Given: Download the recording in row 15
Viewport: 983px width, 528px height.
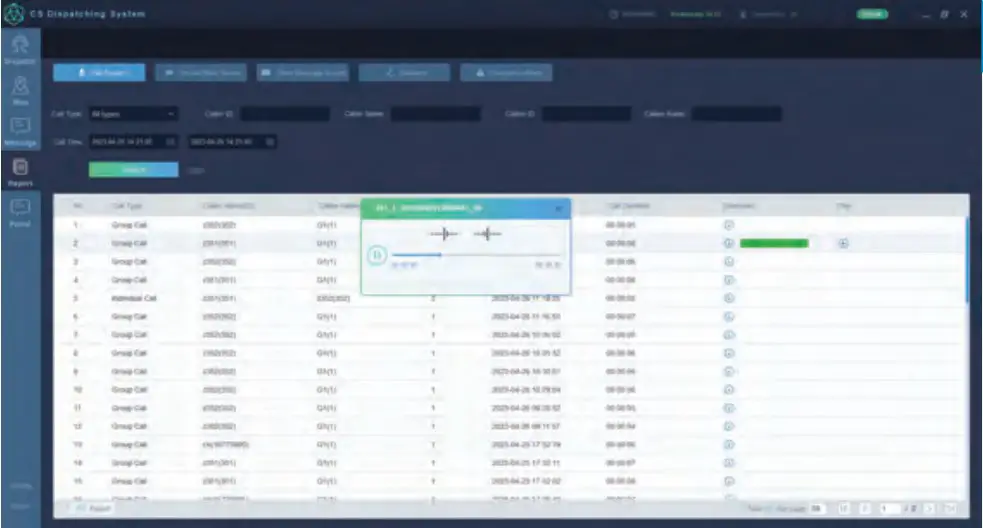Looking at the screenshot, I should 728,481.
